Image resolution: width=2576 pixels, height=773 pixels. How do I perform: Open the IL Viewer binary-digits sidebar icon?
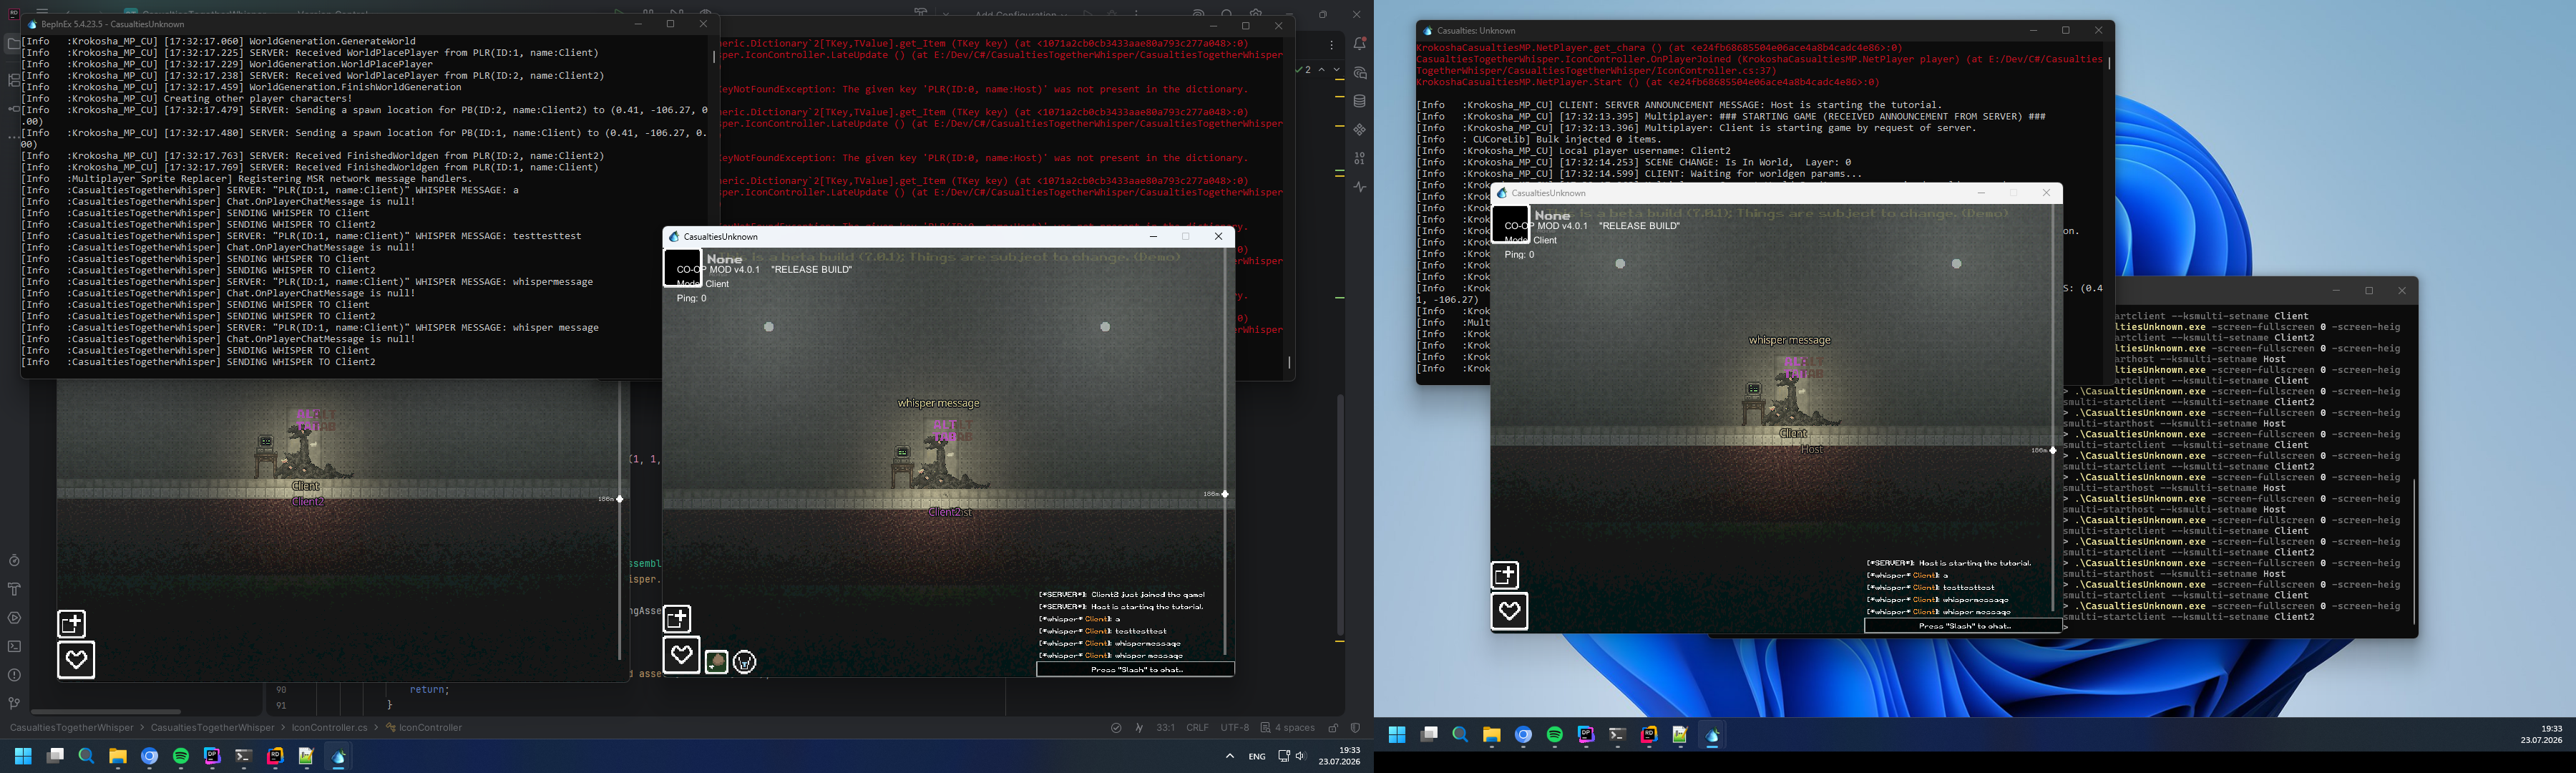point(1359,158)
